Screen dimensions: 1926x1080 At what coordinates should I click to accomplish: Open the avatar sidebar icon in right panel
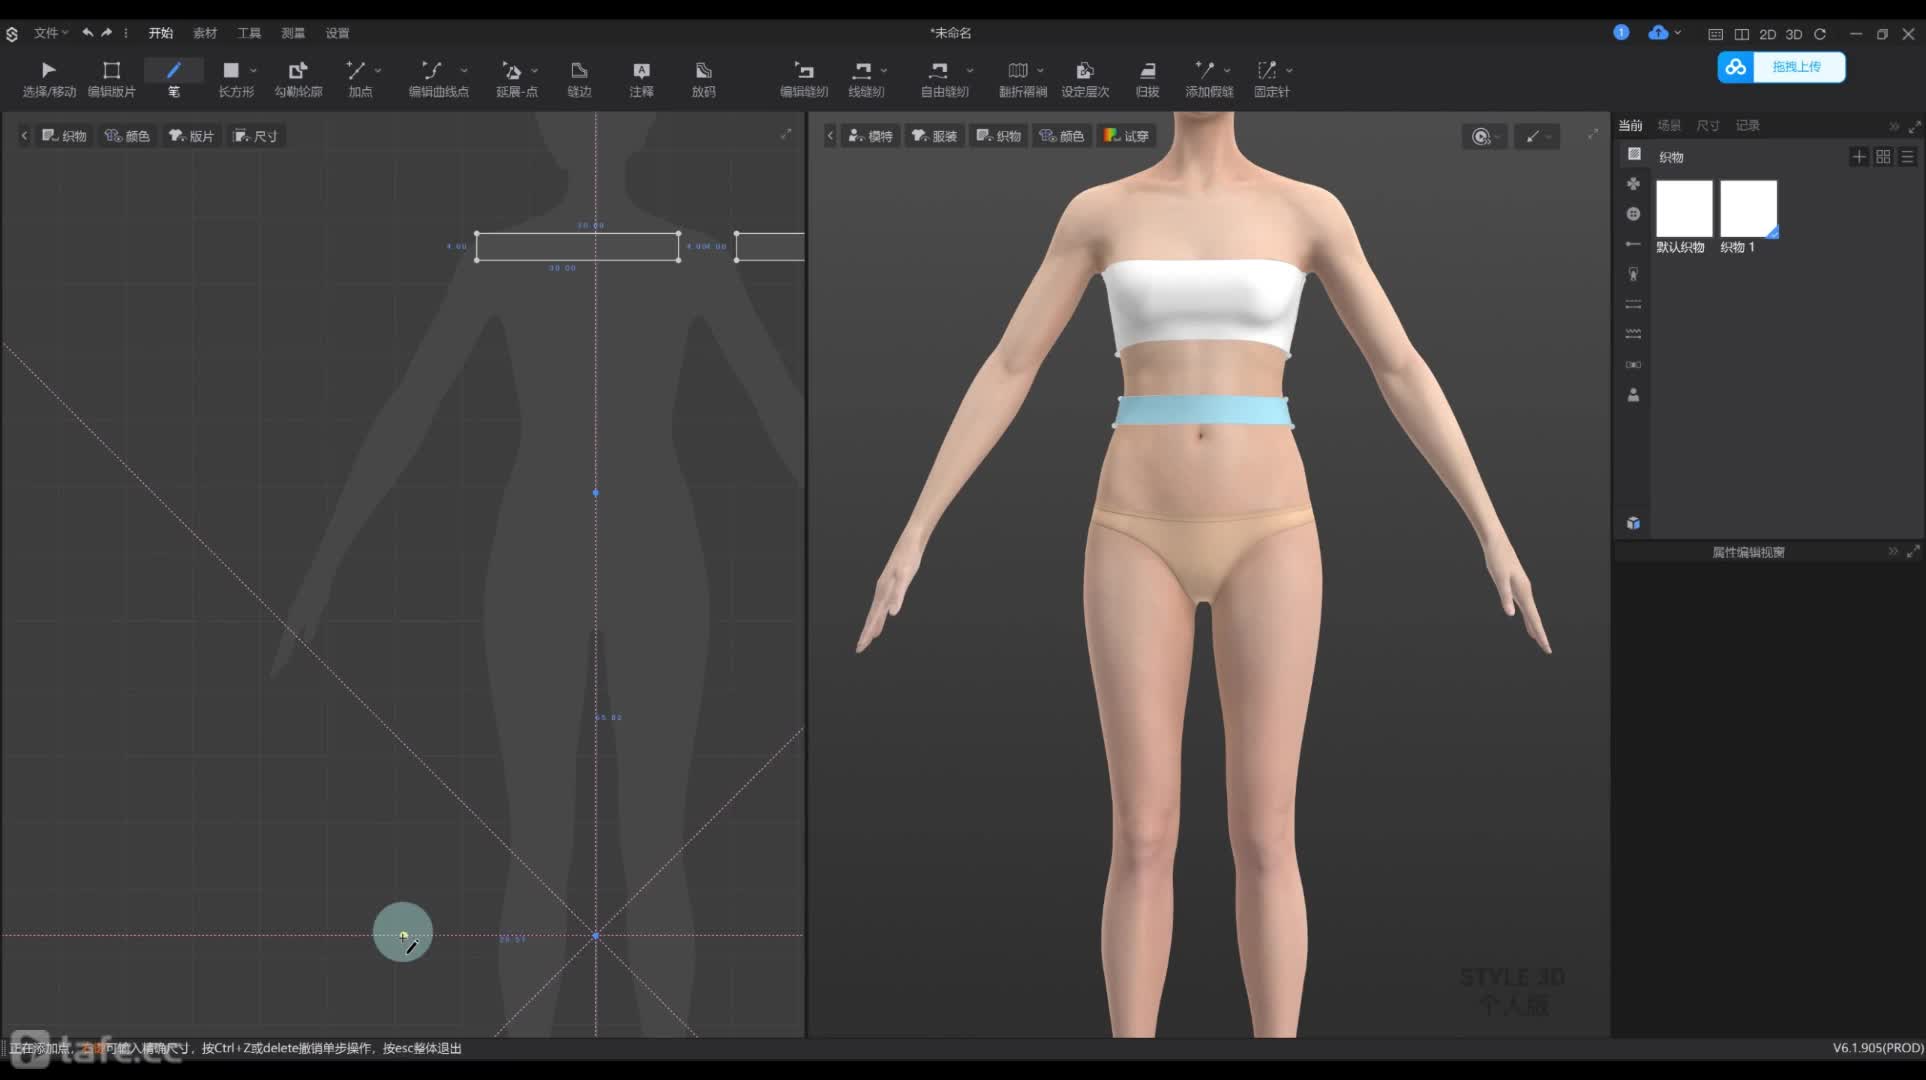tap(1633, 395)
